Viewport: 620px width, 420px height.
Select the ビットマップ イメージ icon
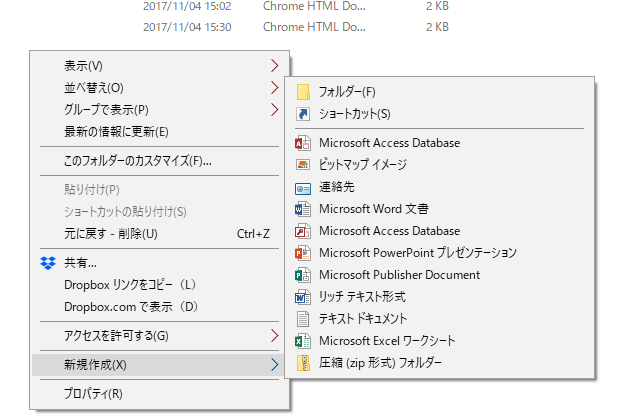303,165
